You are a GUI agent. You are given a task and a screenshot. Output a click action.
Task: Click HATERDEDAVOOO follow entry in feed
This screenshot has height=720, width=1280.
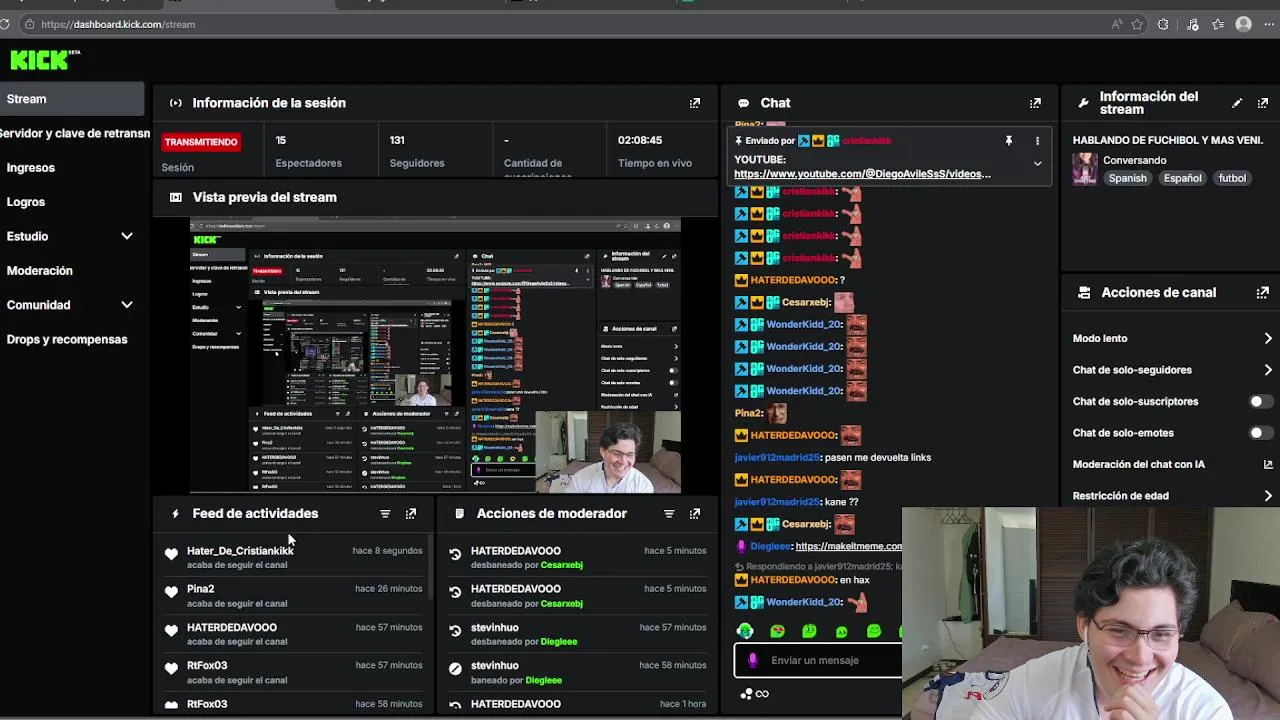(x=294, y=634)
